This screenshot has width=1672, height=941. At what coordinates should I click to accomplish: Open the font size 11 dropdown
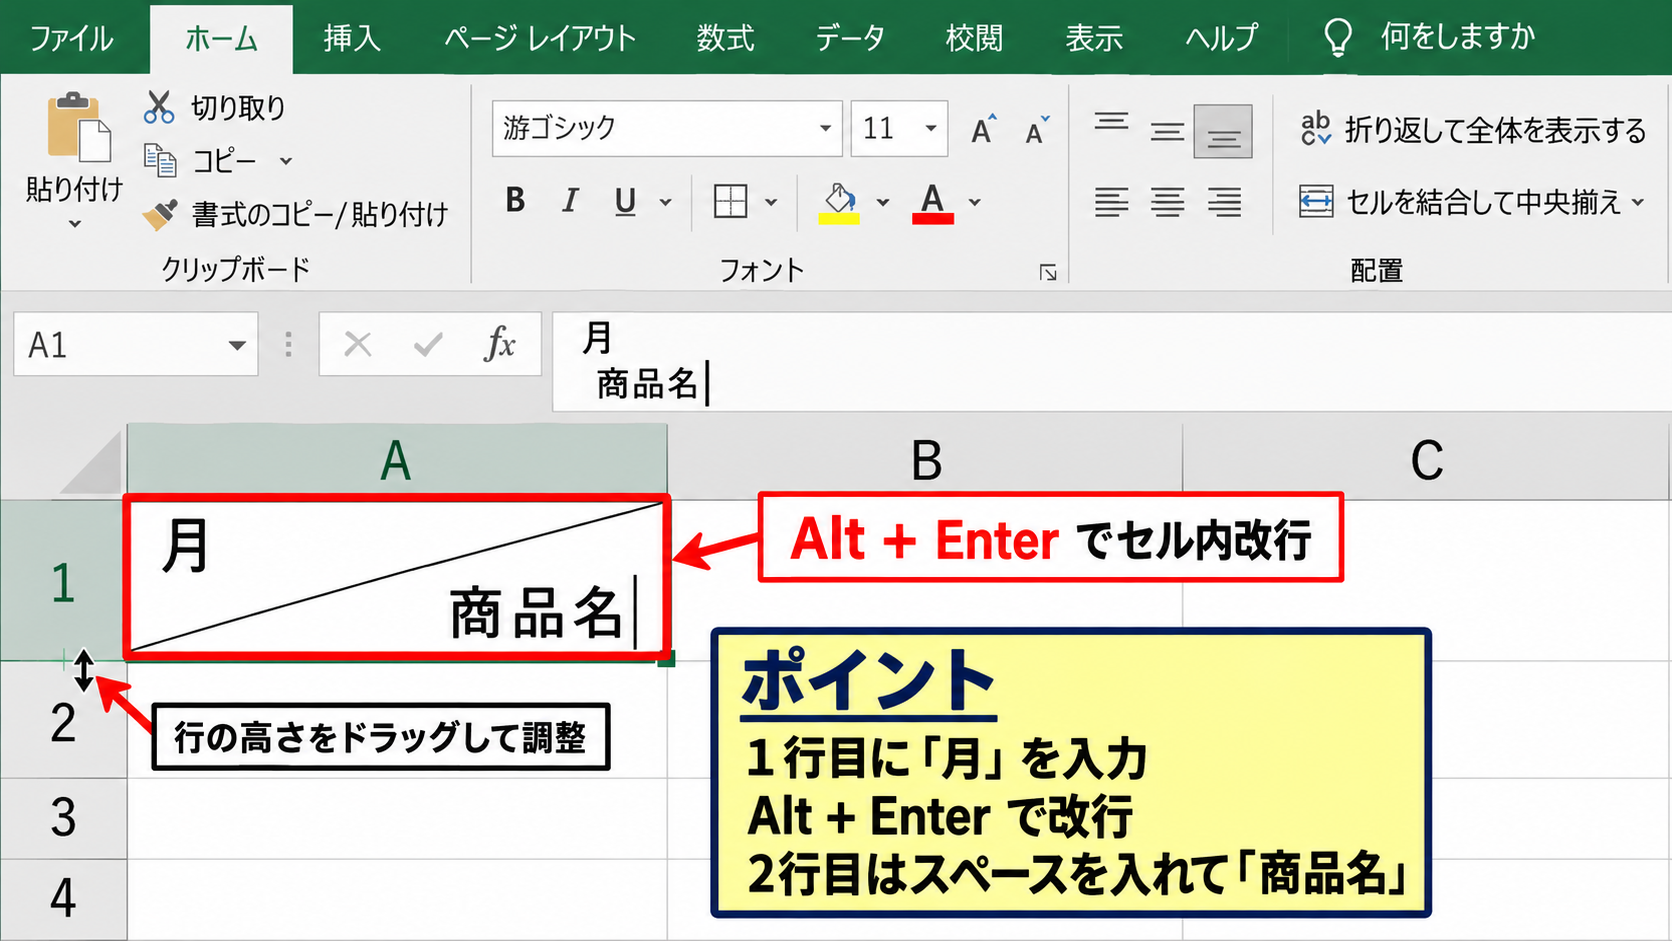pos(931,128)
